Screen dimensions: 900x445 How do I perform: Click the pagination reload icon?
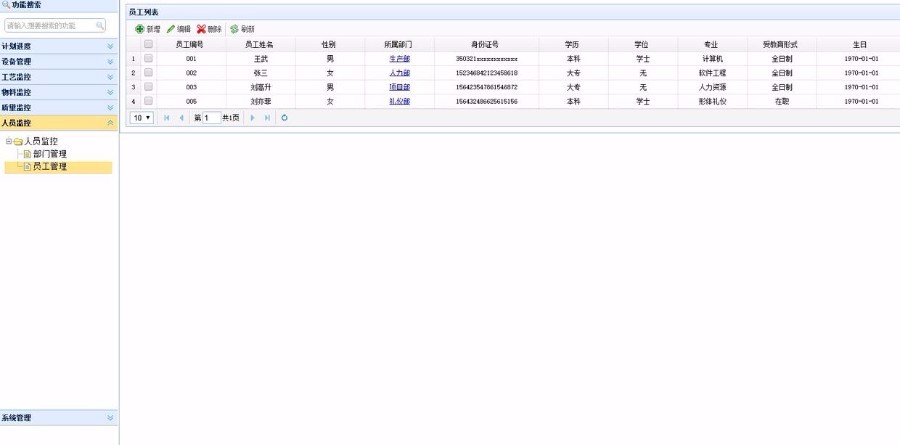pos(284,118)
